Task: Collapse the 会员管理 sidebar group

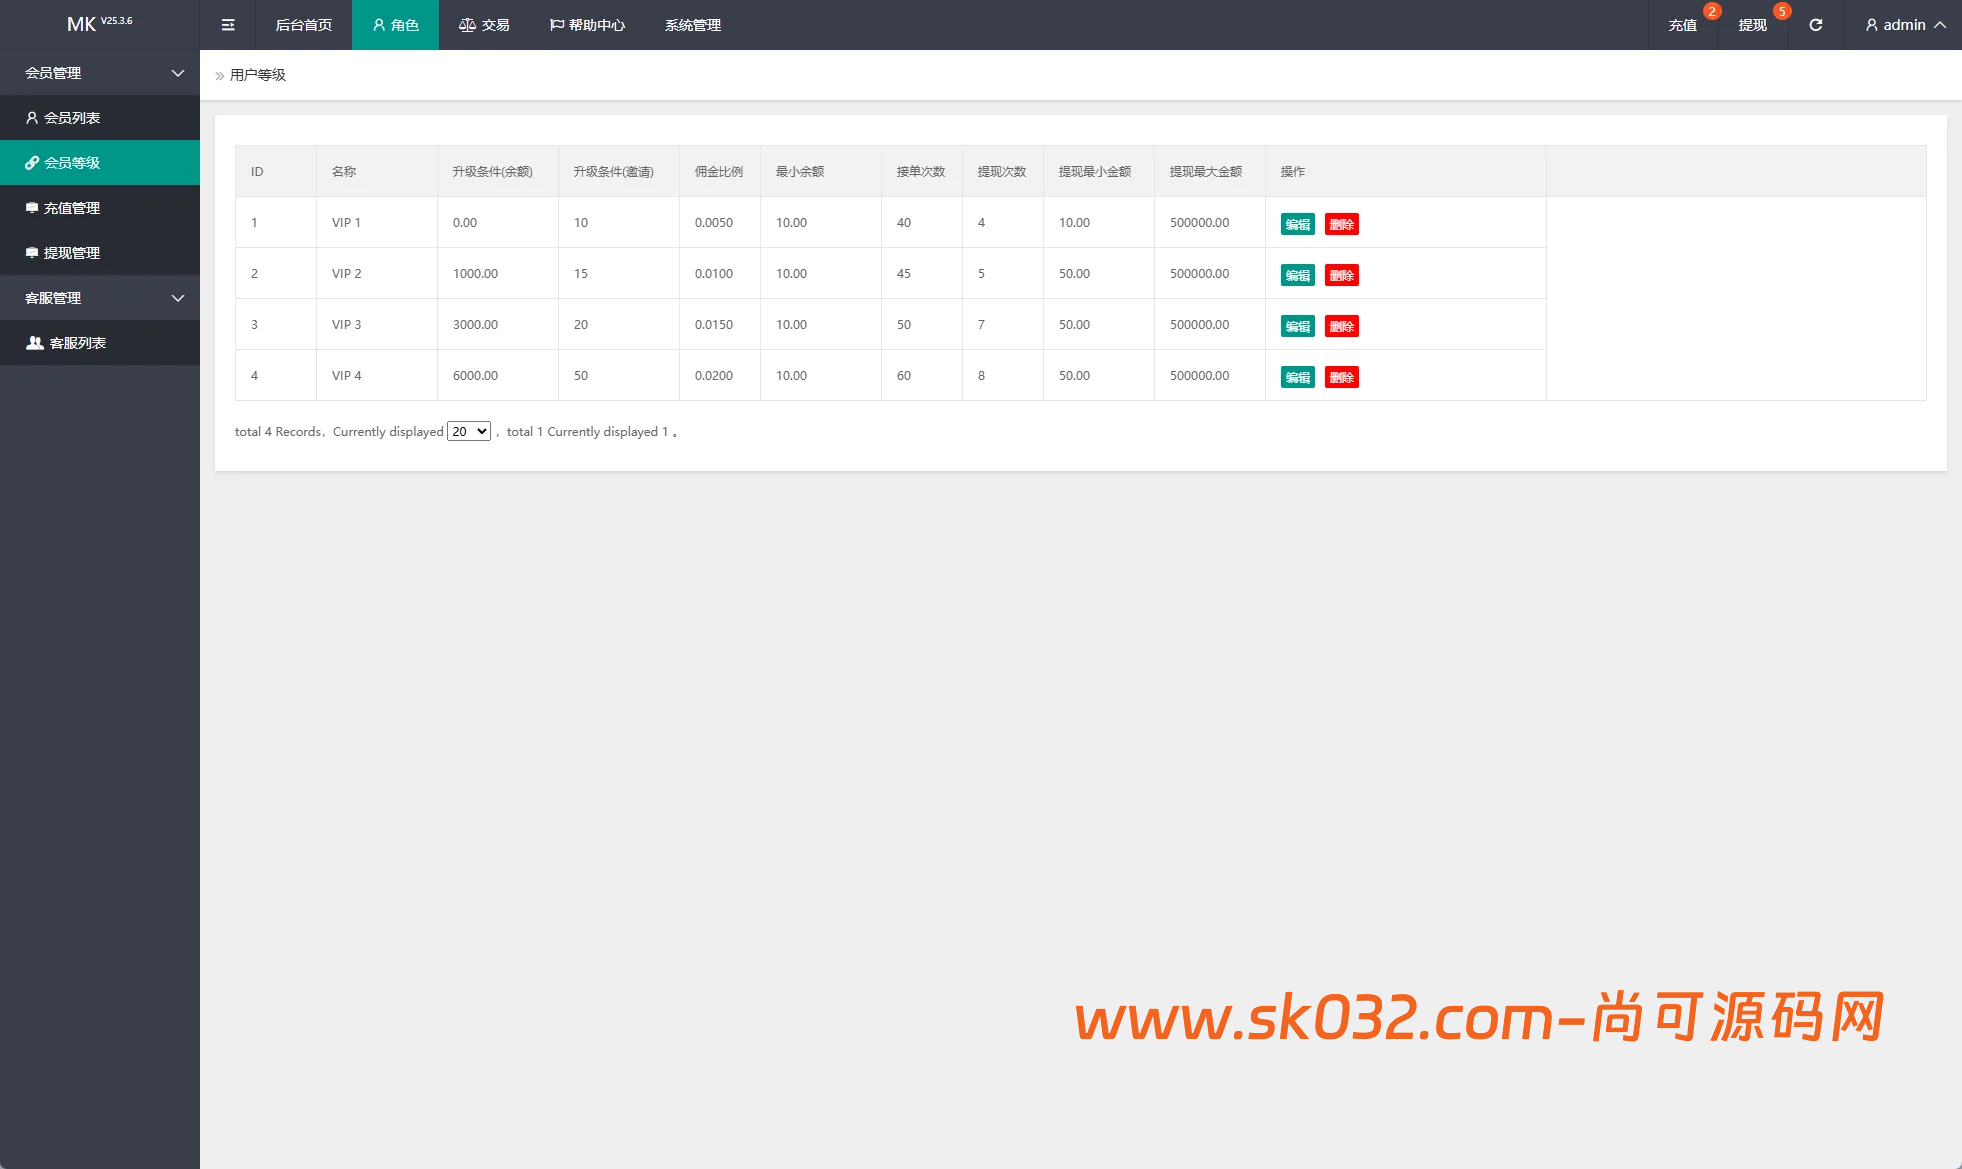Action: [x=100, y=73]
